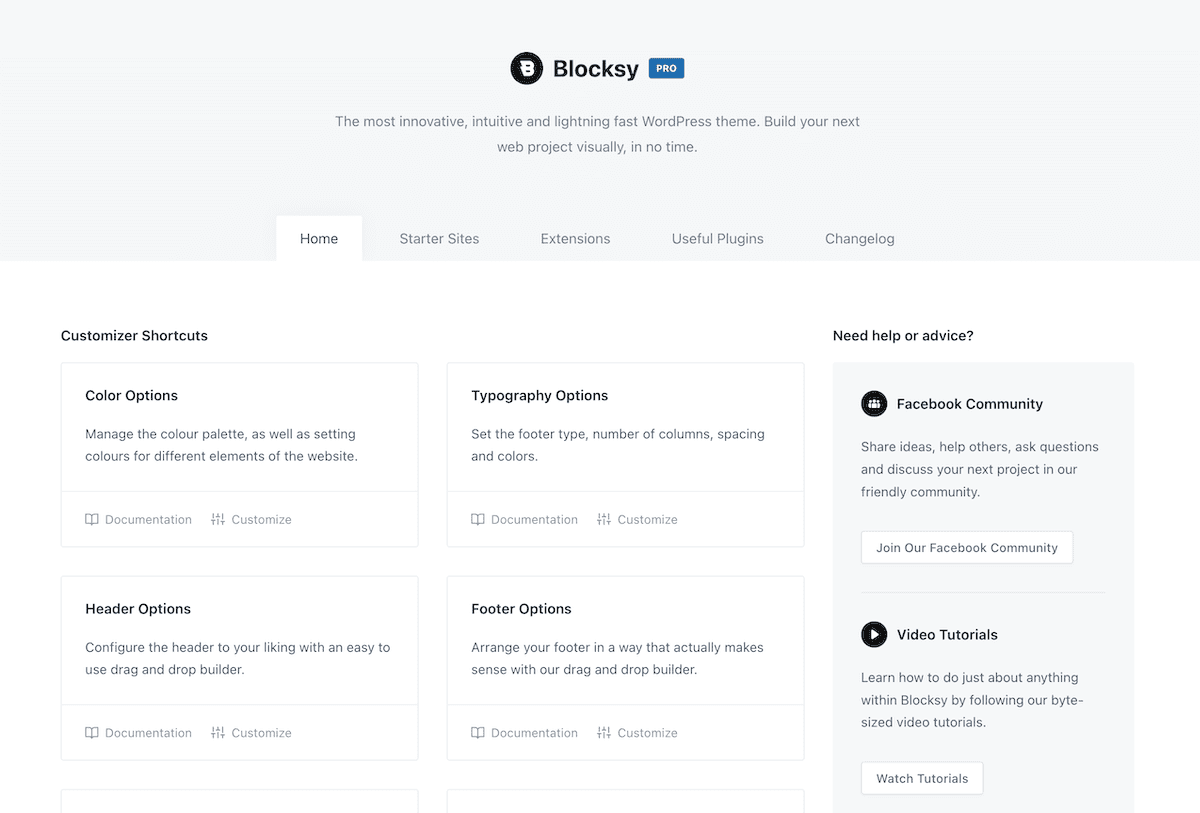The image size is (1200, 813).
Task: Click the book icon in Color Options card
Action: click(x=92, y=519)
